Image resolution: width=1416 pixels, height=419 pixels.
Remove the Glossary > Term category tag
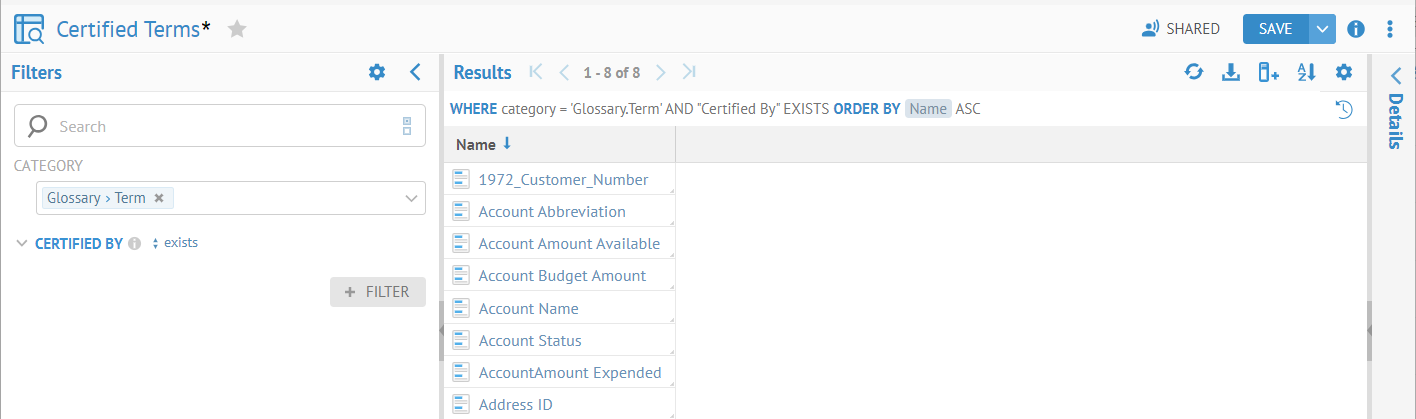coord(159,198)
